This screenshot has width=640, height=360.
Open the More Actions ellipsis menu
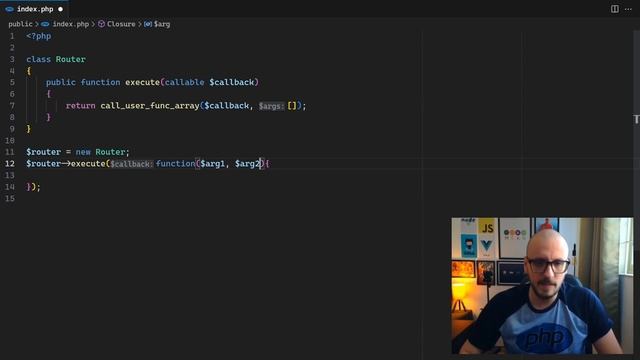tap(628, 9)
